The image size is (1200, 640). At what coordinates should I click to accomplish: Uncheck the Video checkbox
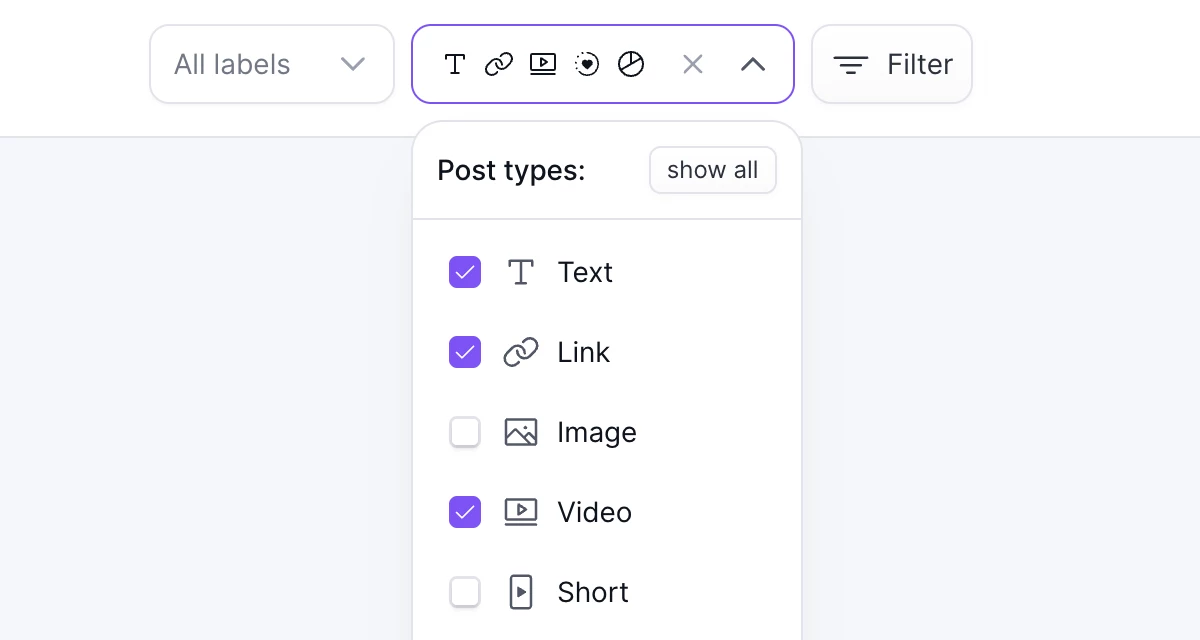coord(465,512)
